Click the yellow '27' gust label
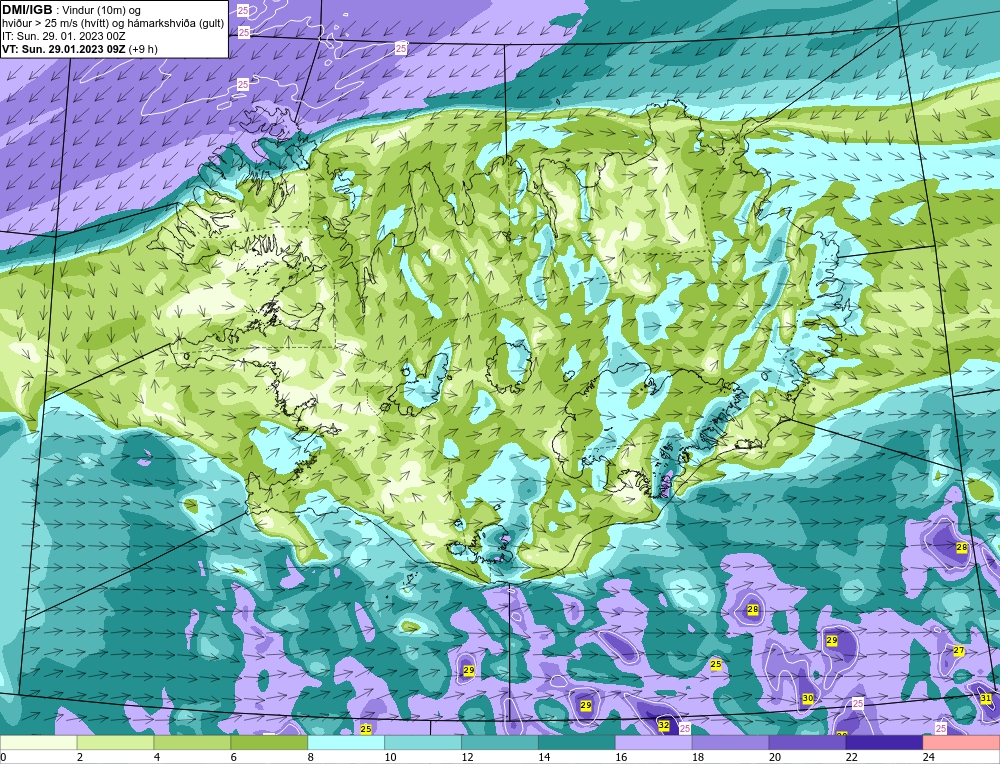 tap(959, 650)
